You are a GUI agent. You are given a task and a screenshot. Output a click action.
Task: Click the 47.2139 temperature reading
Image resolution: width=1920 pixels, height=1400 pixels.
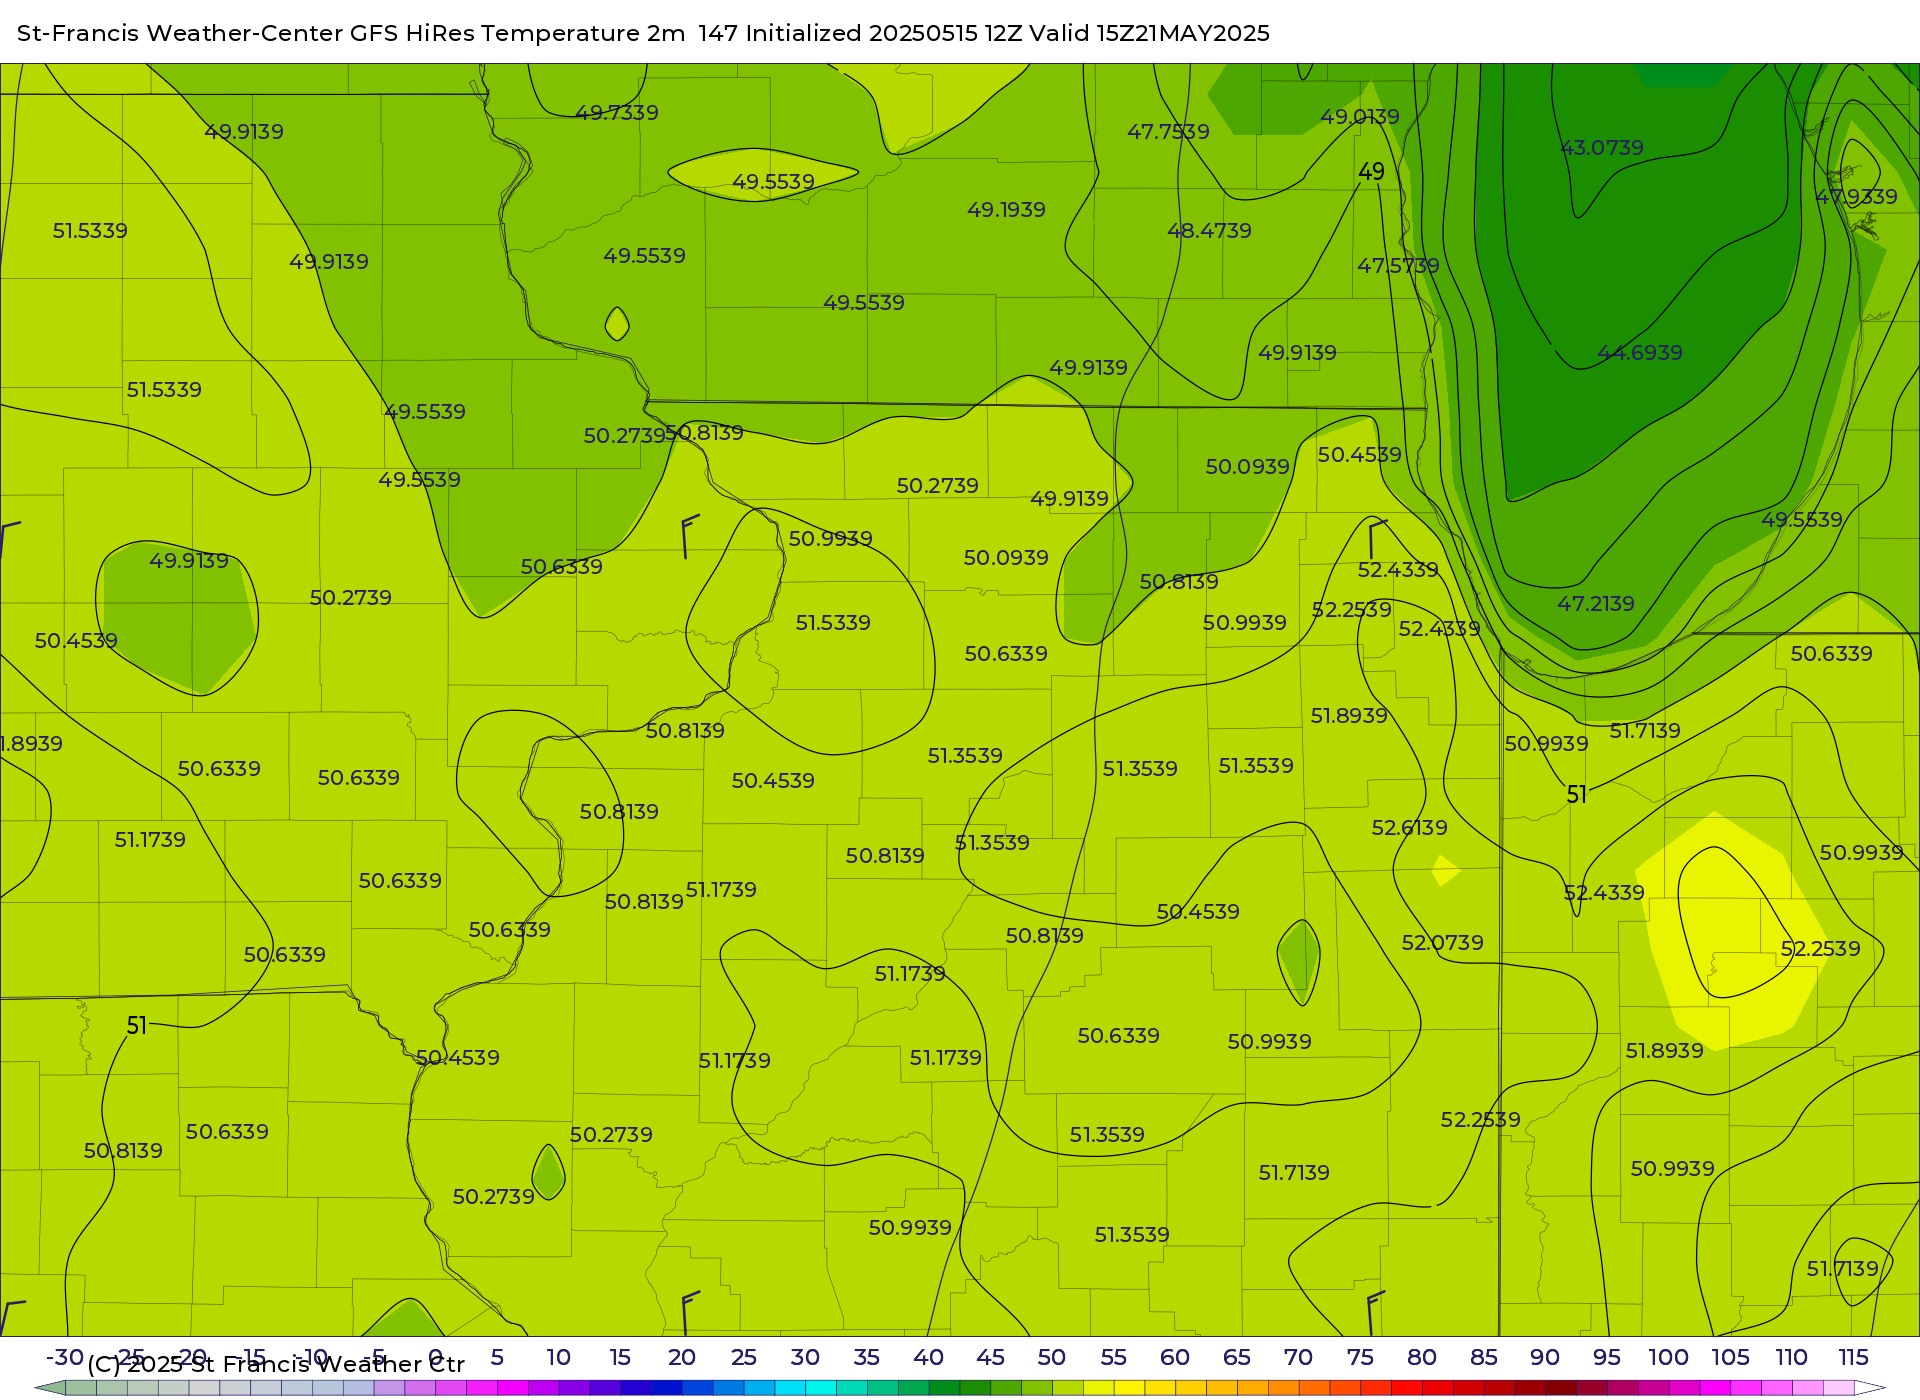[x=1596, y=604]
